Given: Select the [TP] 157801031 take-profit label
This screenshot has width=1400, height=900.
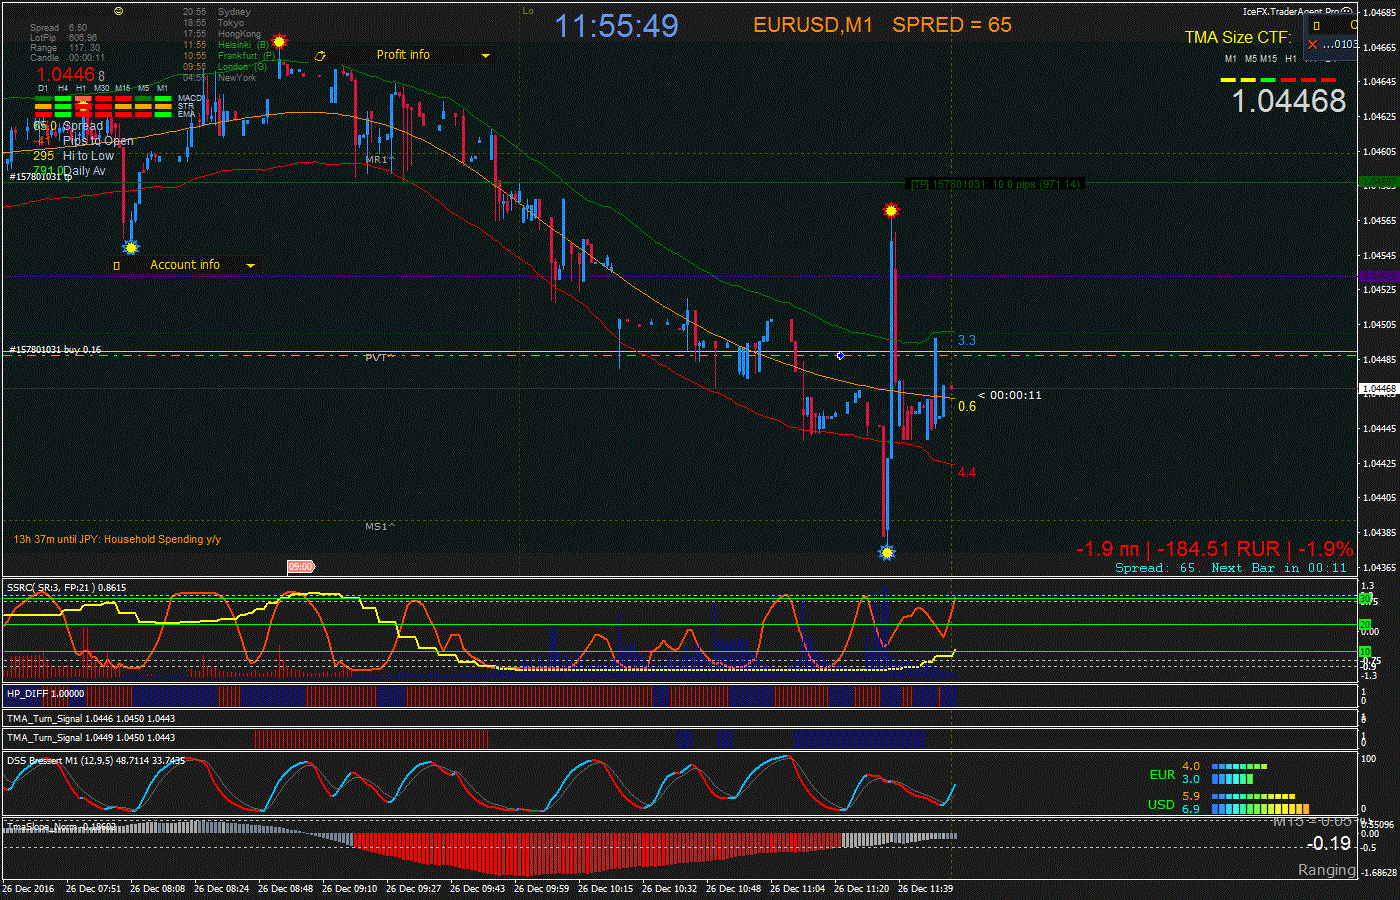Looking at the screenshot, I should click(x=996, y=184).
